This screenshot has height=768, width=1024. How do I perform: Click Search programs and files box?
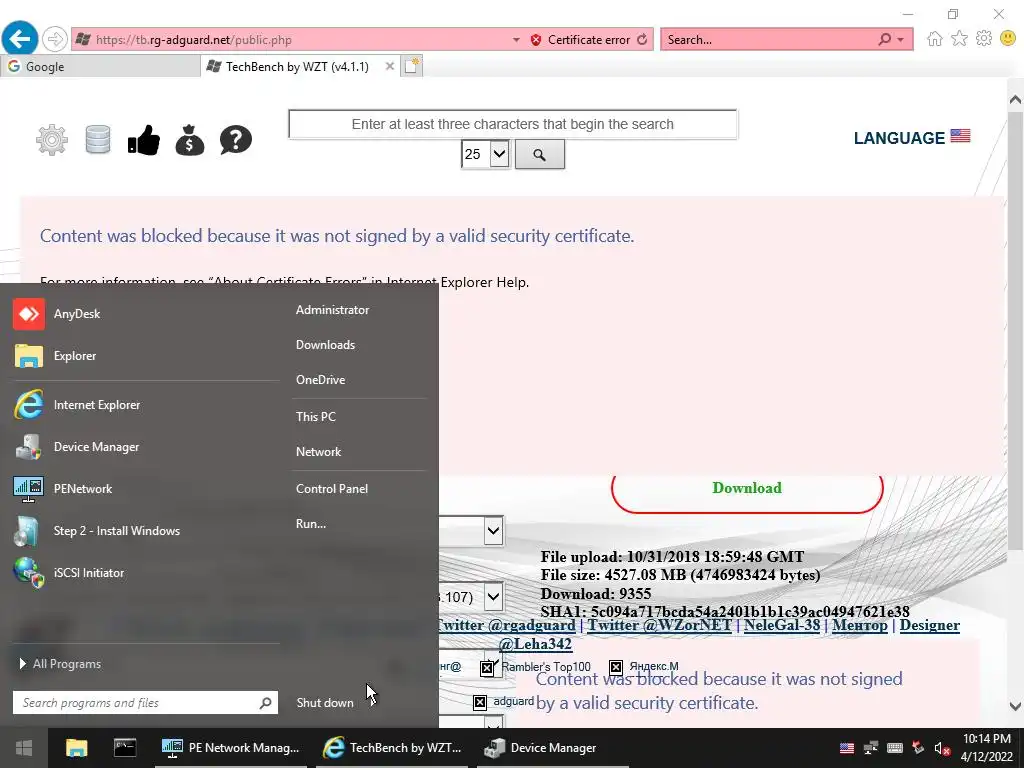pyautogui.click(x=145, y=703)
